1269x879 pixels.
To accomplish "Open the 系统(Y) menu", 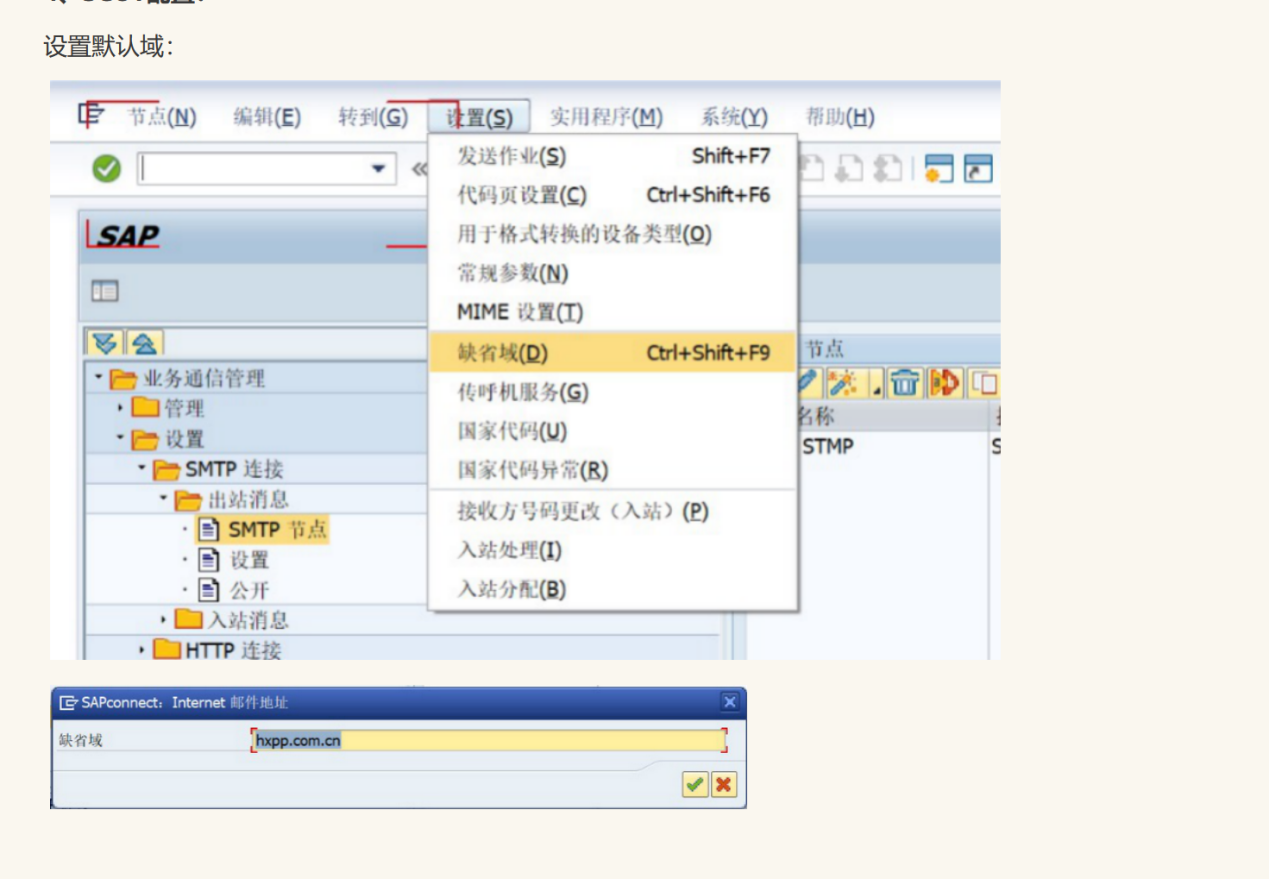I will [734, 117].
